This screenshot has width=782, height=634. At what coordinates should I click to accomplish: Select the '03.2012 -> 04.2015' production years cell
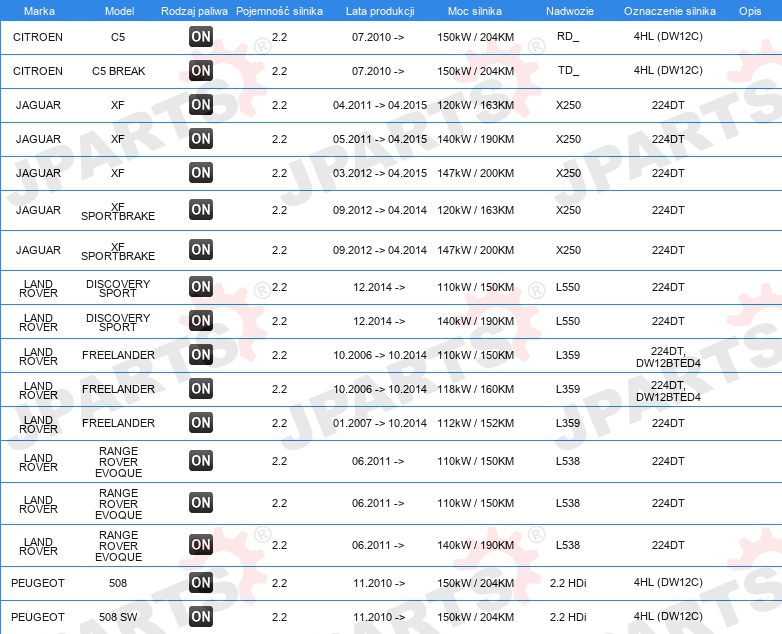[380, 173]
